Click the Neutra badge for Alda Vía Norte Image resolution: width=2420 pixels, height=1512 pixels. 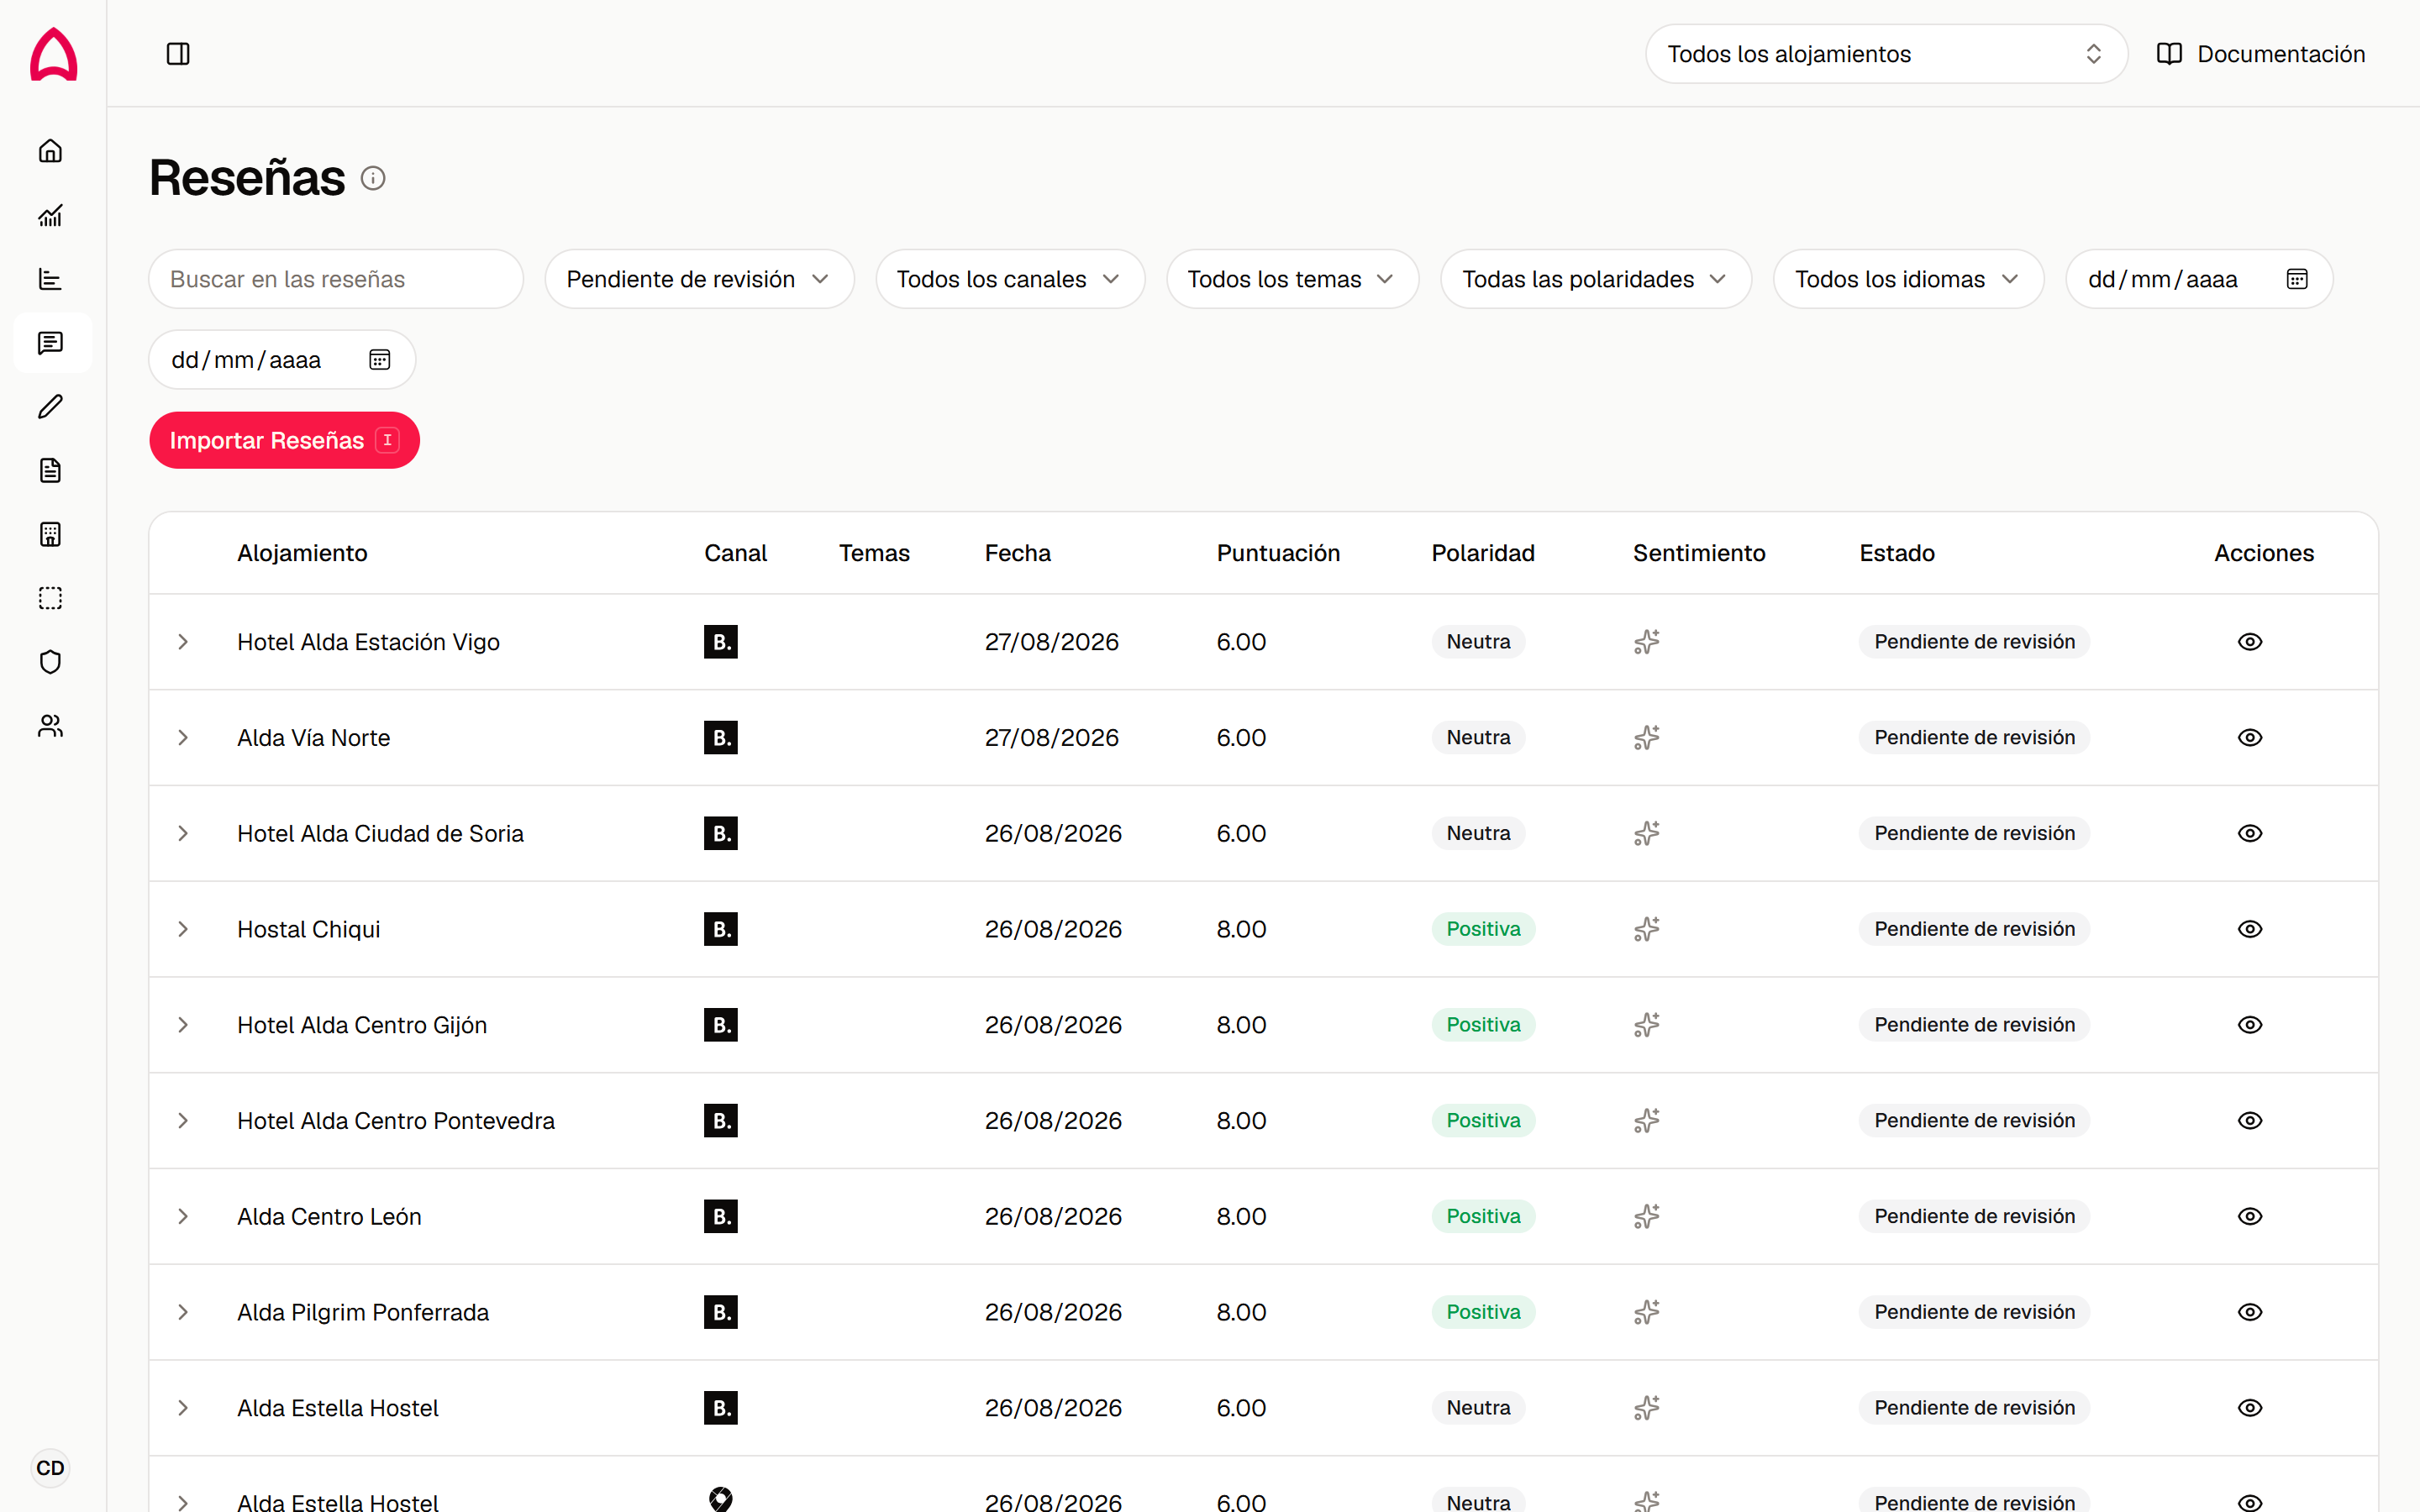(x=1478, y=738)
